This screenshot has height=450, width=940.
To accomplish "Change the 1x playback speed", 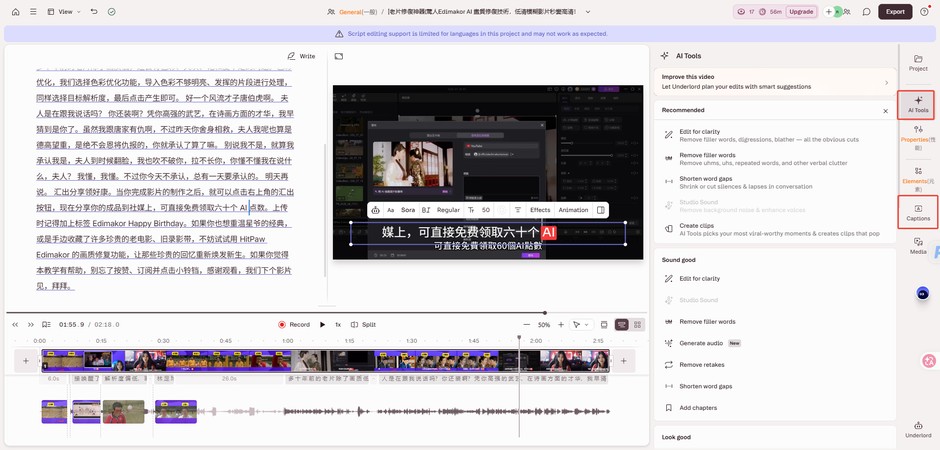I will [x=338, y=325].
